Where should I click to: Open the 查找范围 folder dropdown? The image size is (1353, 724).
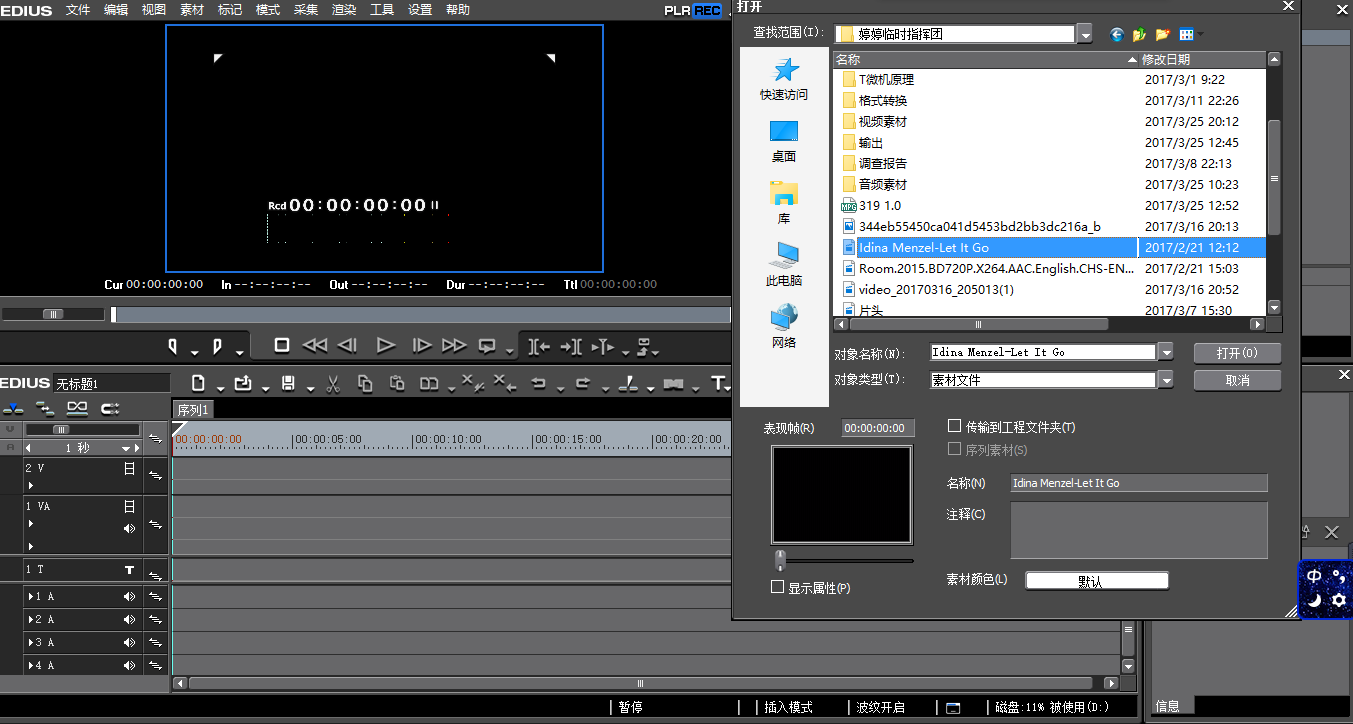coord(1085,34)
